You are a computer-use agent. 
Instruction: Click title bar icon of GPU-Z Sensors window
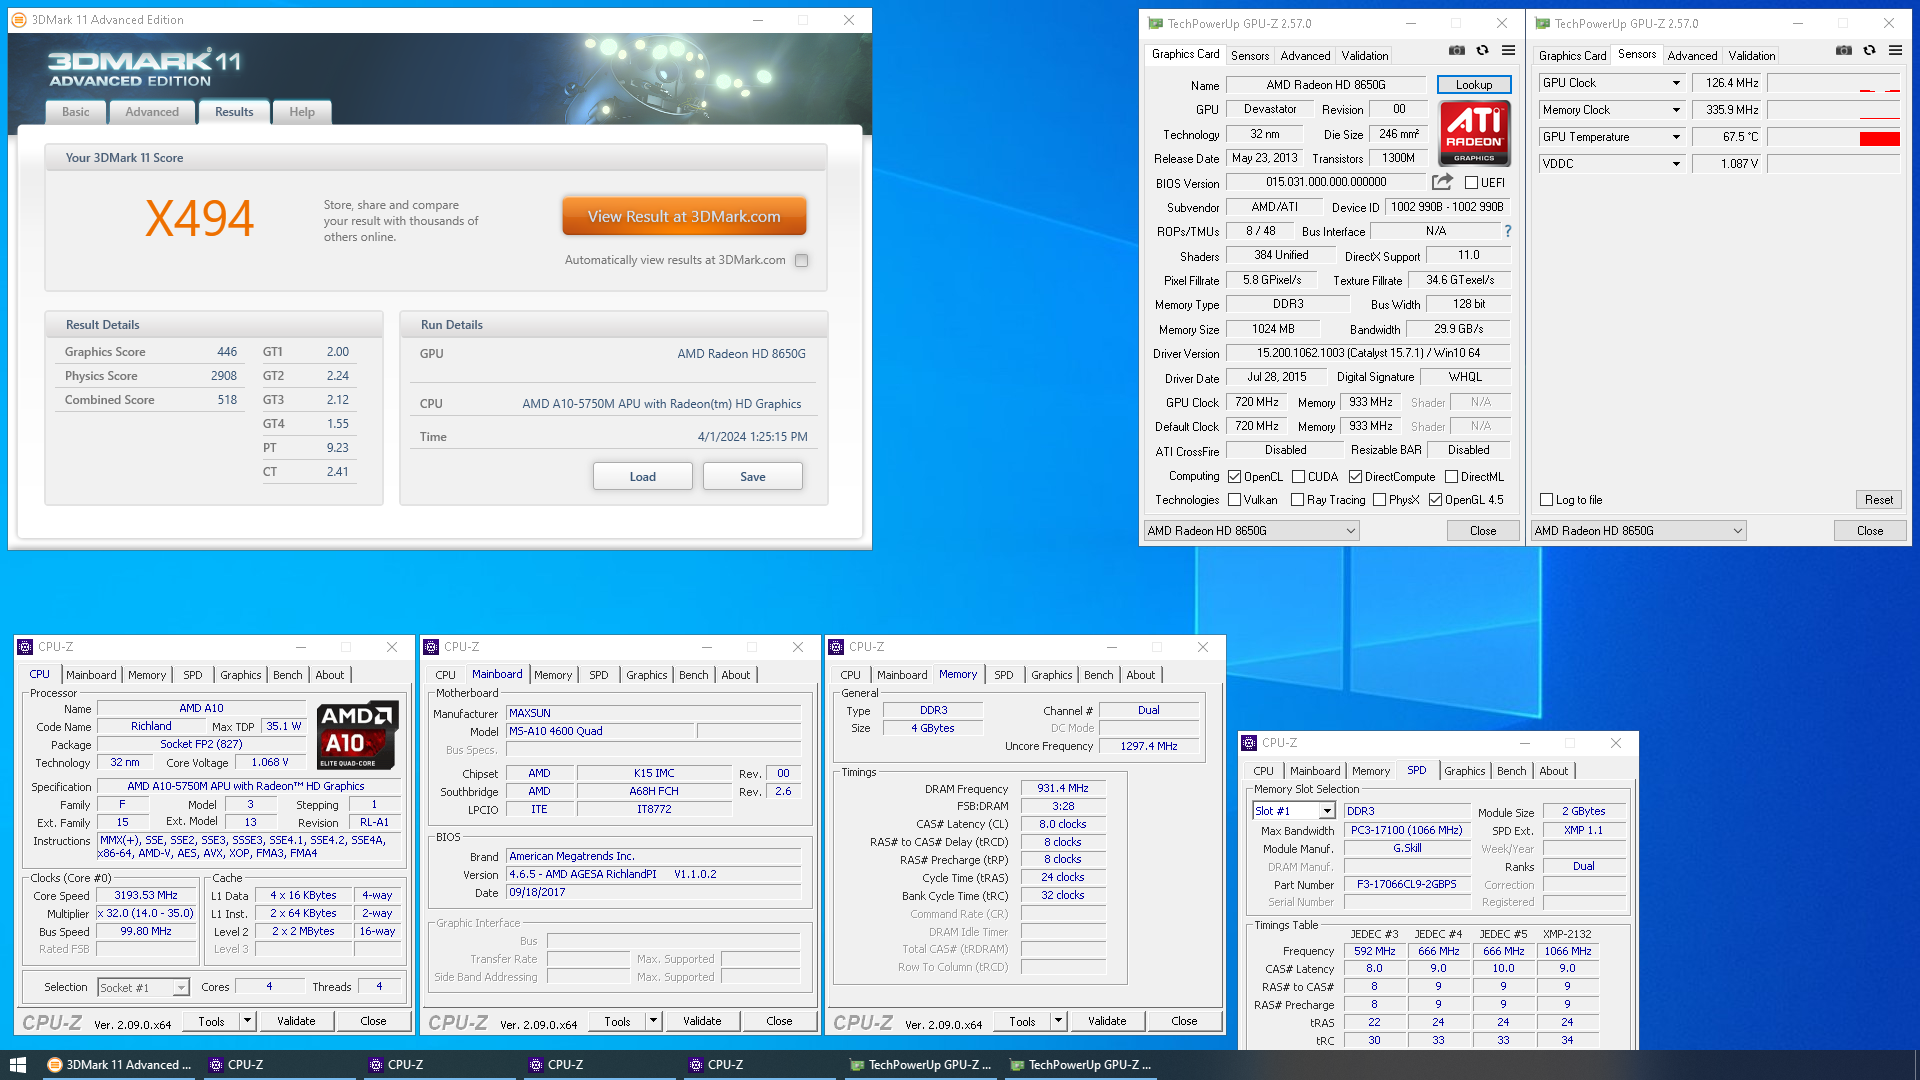pos(1543,24)
